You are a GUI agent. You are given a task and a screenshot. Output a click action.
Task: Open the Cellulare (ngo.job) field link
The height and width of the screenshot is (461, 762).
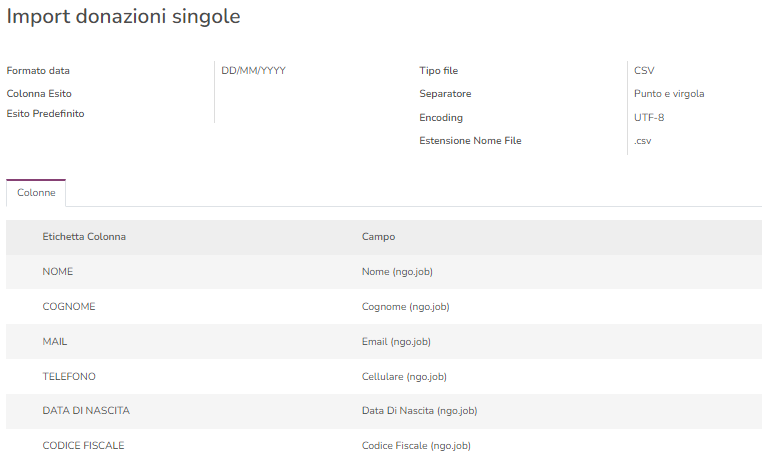coord(404,376)
